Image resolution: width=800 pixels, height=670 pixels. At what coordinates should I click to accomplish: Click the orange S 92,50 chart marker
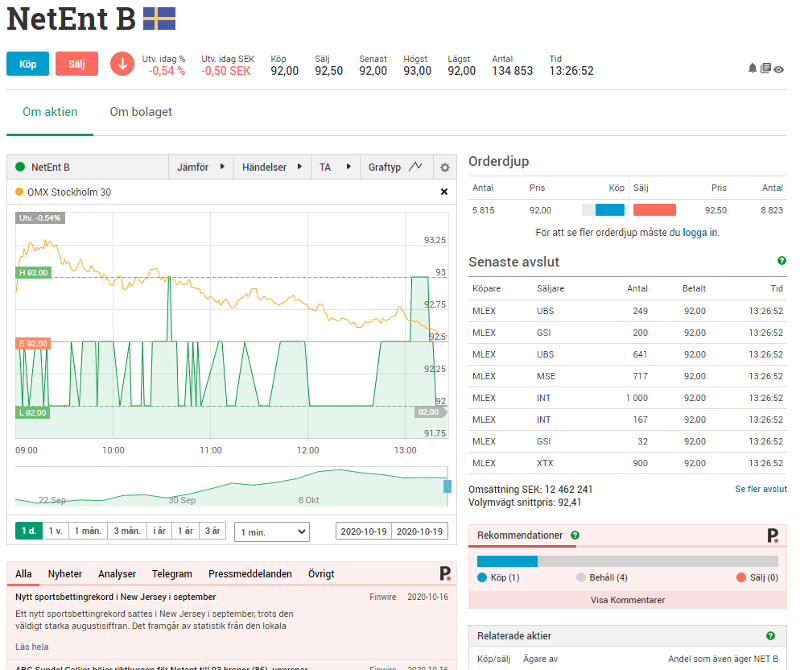click(x=33, y=343)
